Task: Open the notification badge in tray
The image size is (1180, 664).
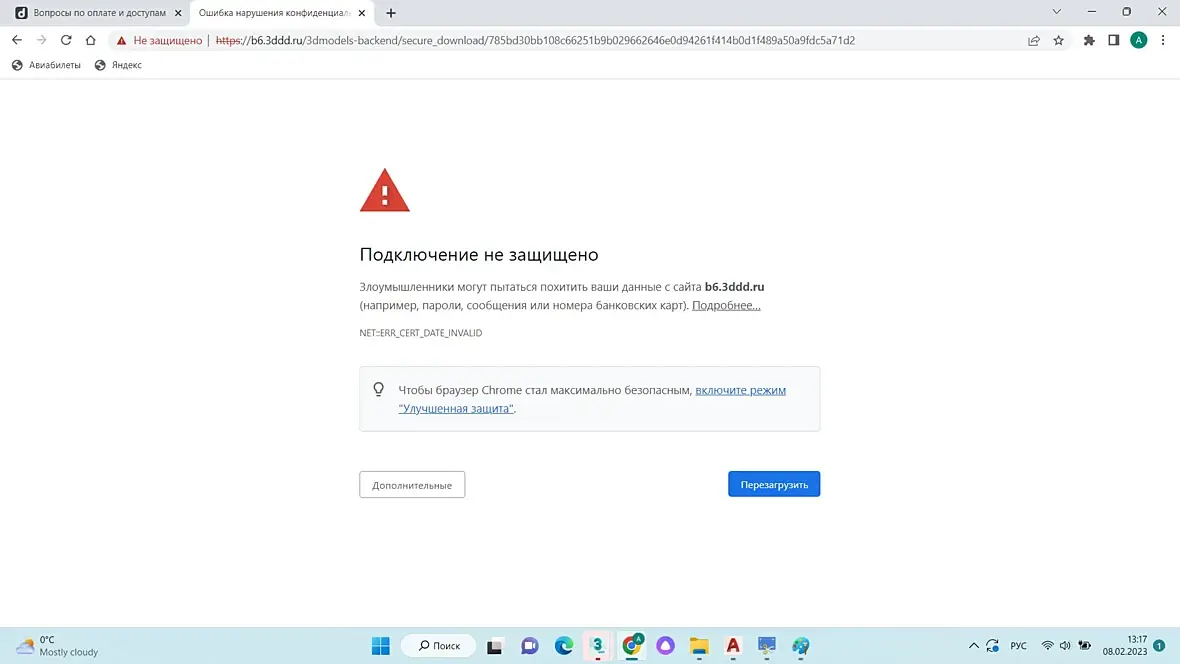Action: point(1159,646)
